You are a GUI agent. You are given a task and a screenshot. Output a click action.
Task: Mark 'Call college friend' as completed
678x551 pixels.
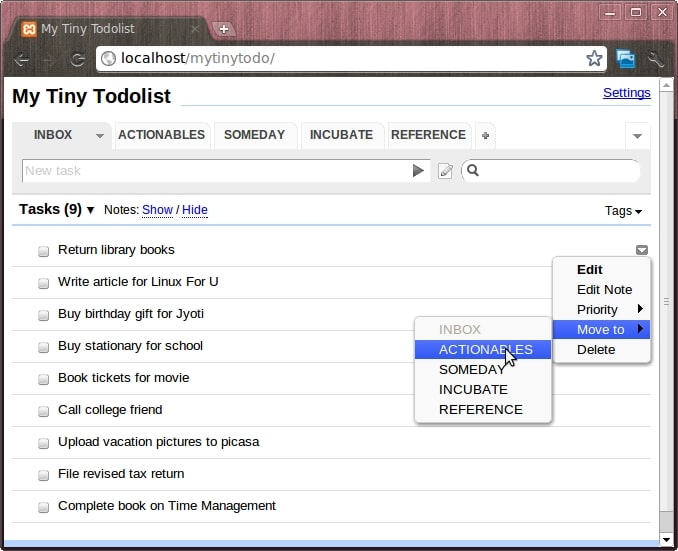point(43,411)
